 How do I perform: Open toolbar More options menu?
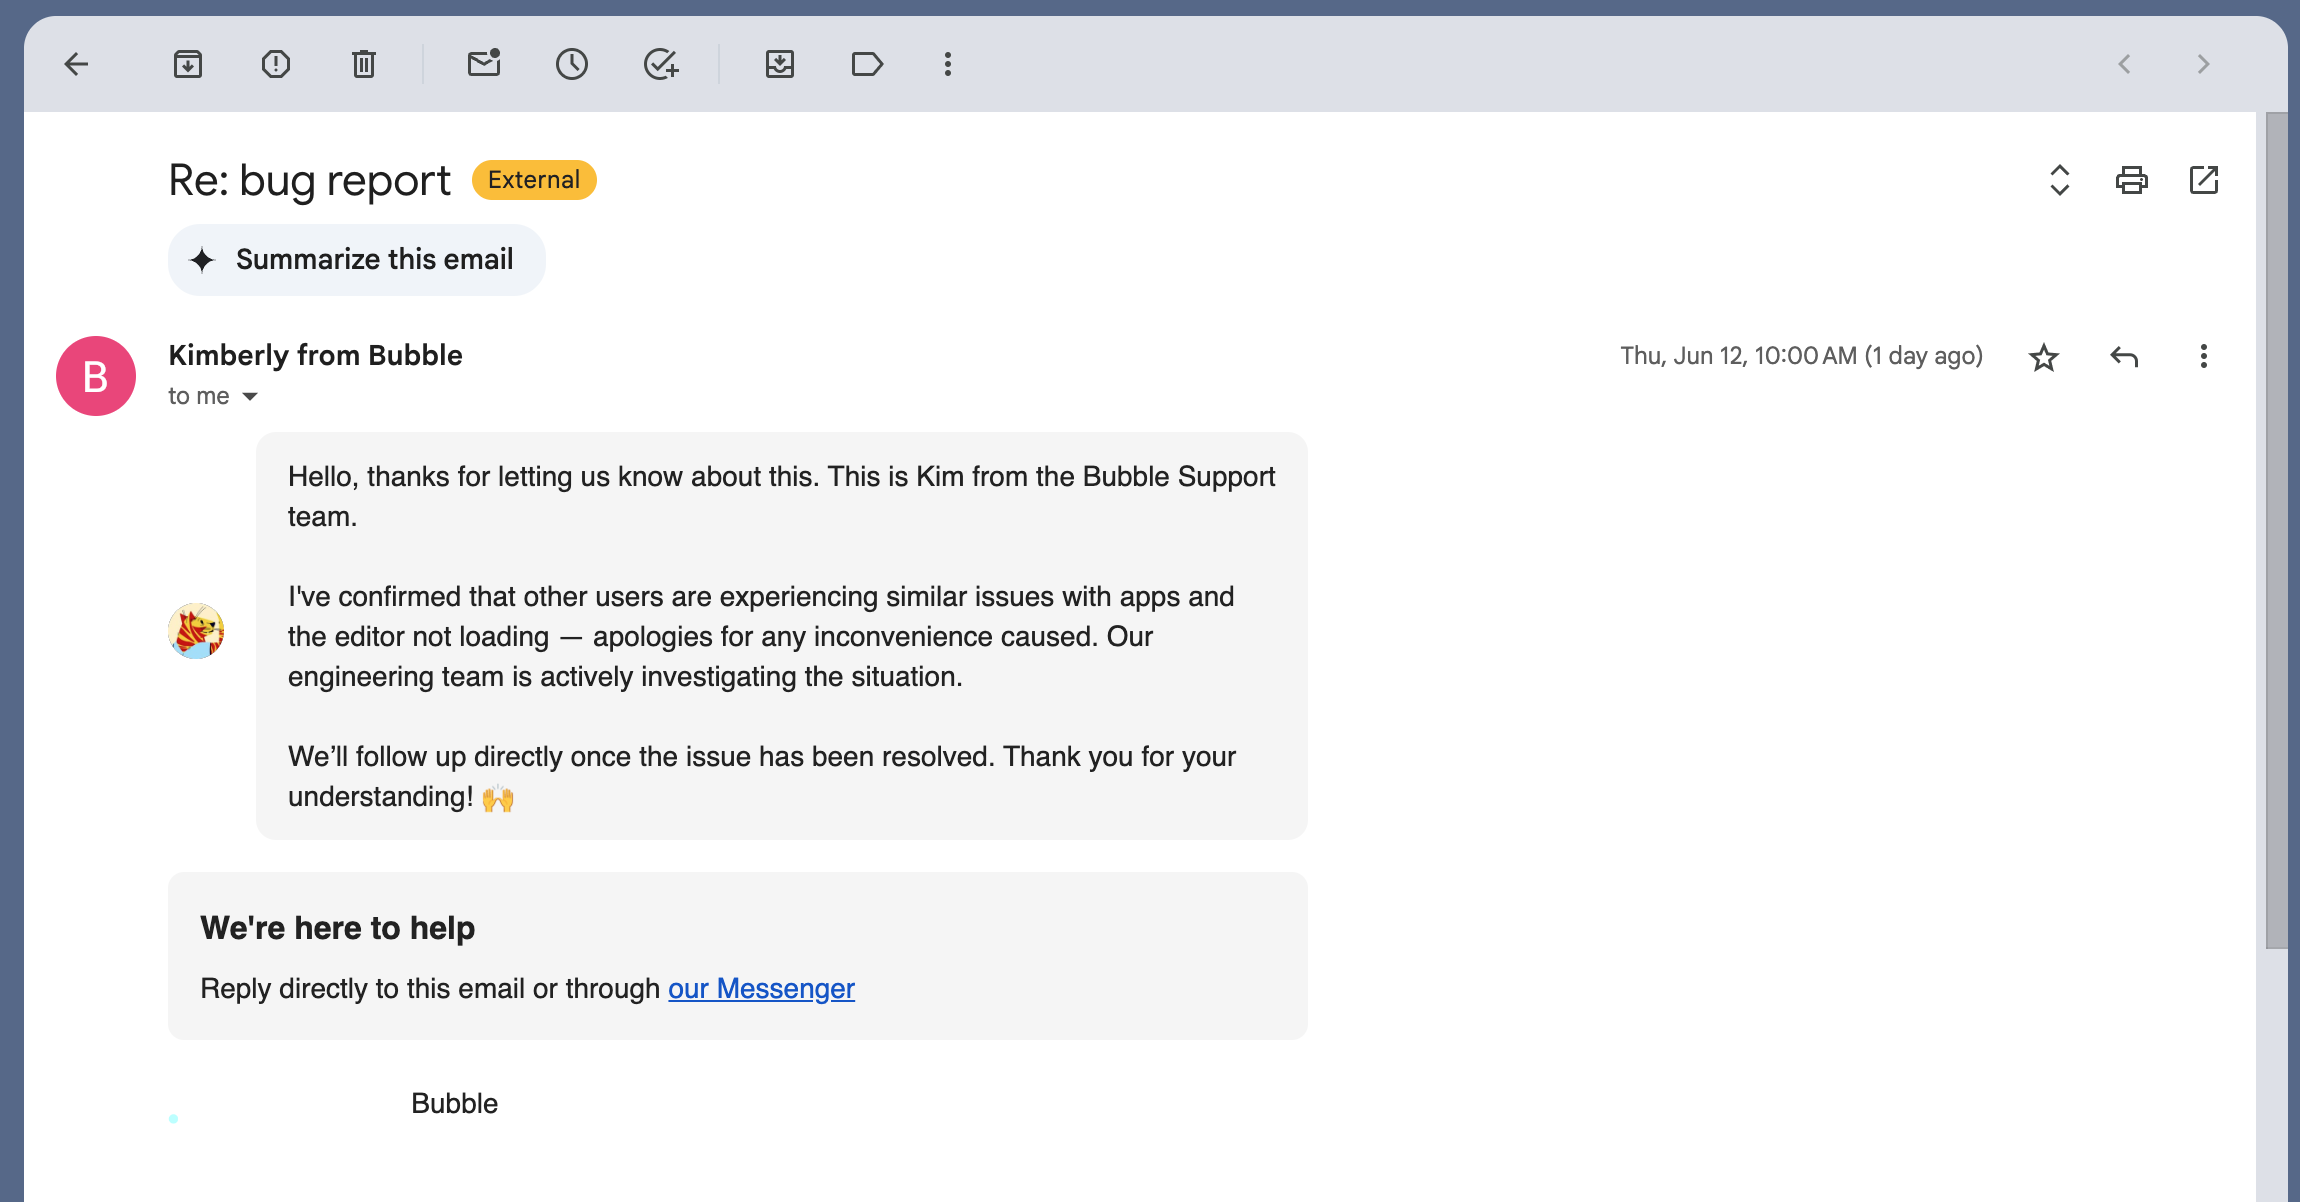click(x=948, y=64)
